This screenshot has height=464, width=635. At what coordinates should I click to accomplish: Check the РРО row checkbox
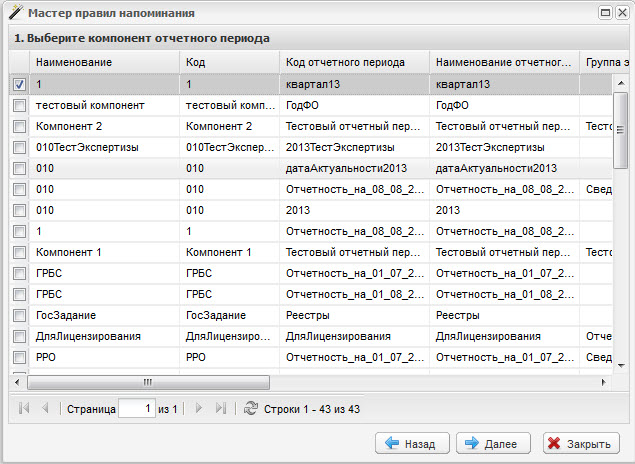point(19,357)
